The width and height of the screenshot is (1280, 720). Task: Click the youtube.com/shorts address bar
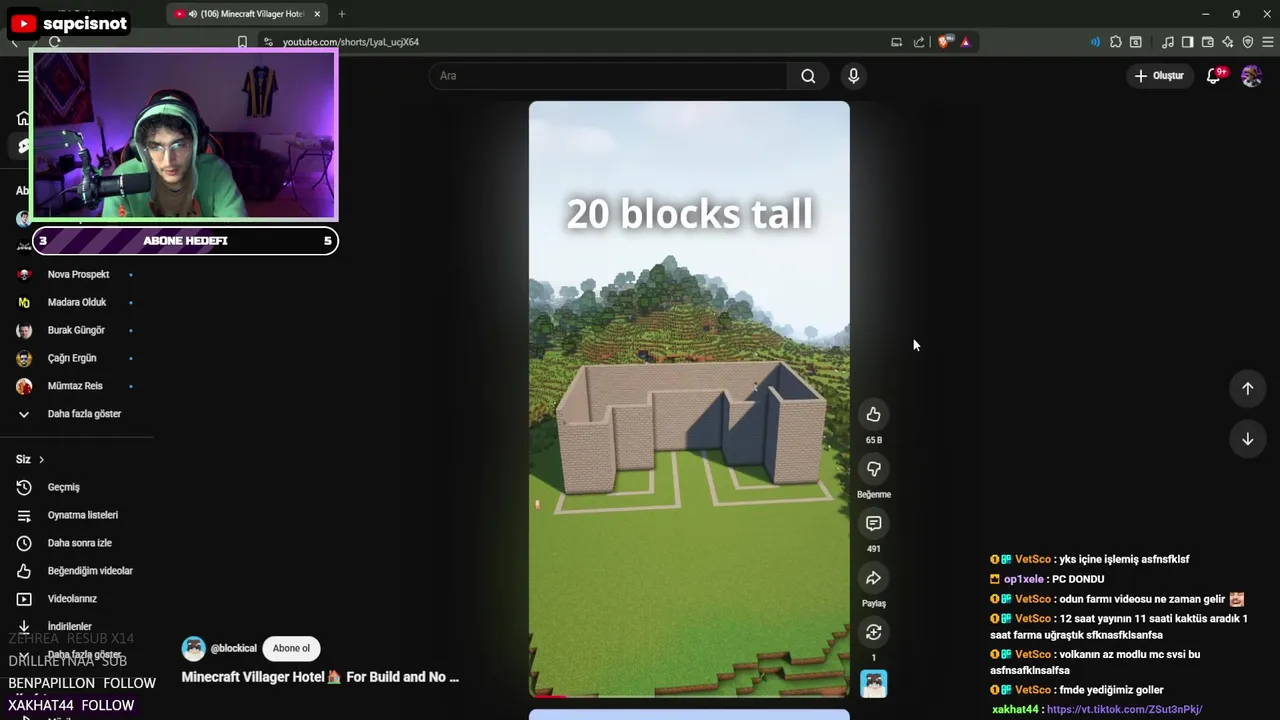(x=350, y=42)
